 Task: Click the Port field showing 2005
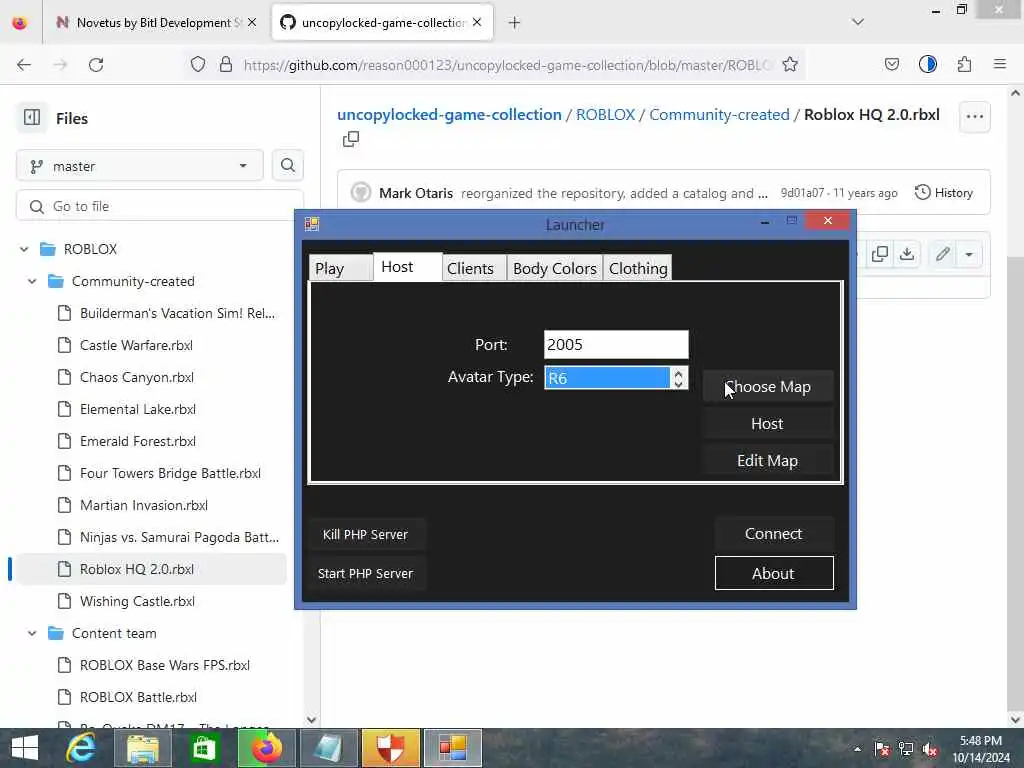click(616, 344)
